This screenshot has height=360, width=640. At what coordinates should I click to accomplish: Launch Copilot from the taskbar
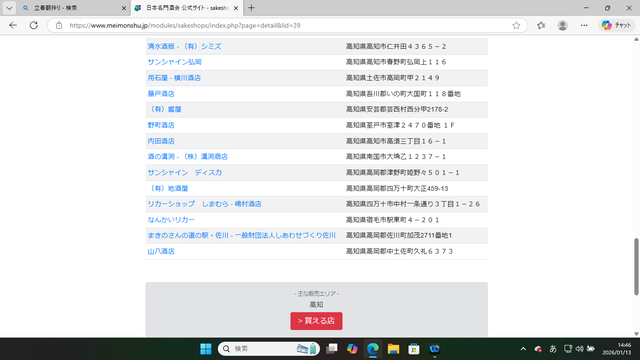click(x=352, y=349)
